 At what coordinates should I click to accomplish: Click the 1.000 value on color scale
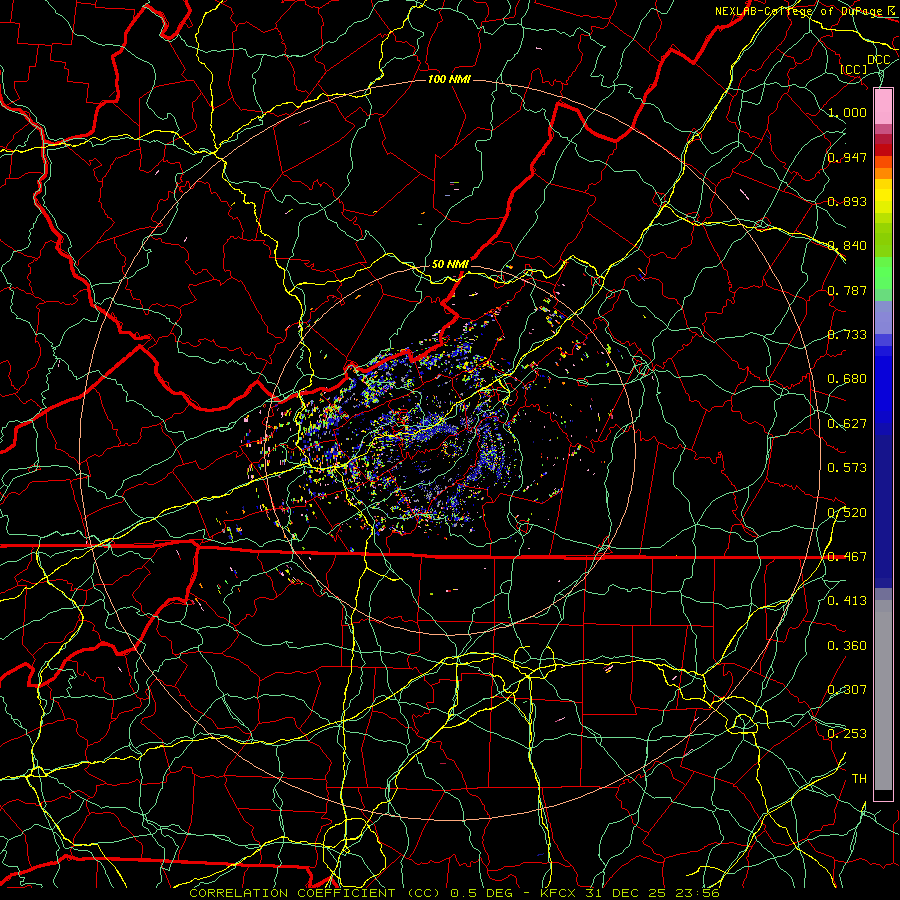pyautogui.click(x=847, y=112)
